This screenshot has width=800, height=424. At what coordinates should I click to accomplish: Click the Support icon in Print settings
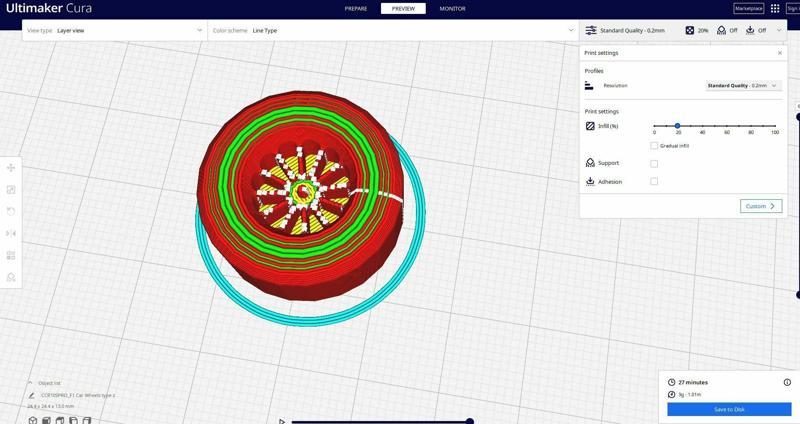590,163
